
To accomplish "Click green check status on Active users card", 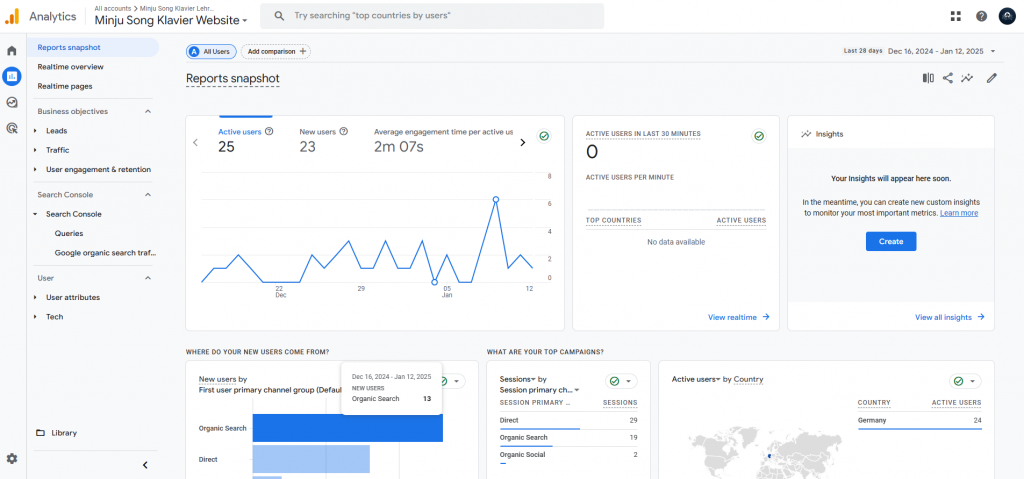I will tap(544, 136).
